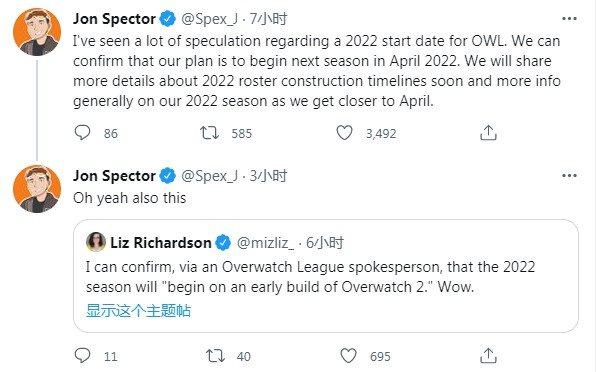Screen dimensions: 597x372
Task: Open Jon Spector's avatar on the second tweet
Action: pos(37,189)
